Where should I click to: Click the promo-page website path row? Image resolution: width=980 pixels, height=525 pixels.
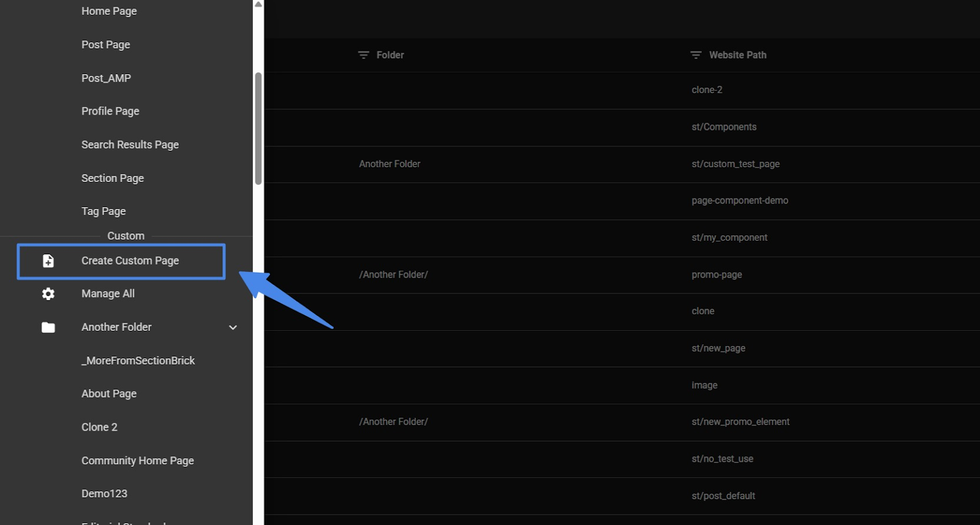(716, 275)
